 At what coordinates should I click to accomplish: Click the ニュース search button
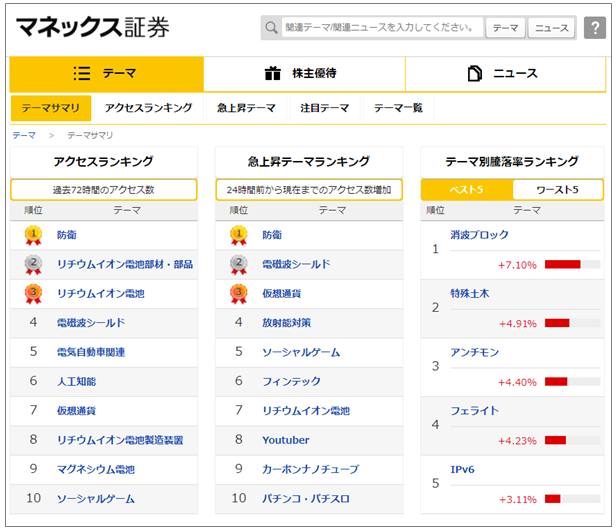click(x=552, y=28)
